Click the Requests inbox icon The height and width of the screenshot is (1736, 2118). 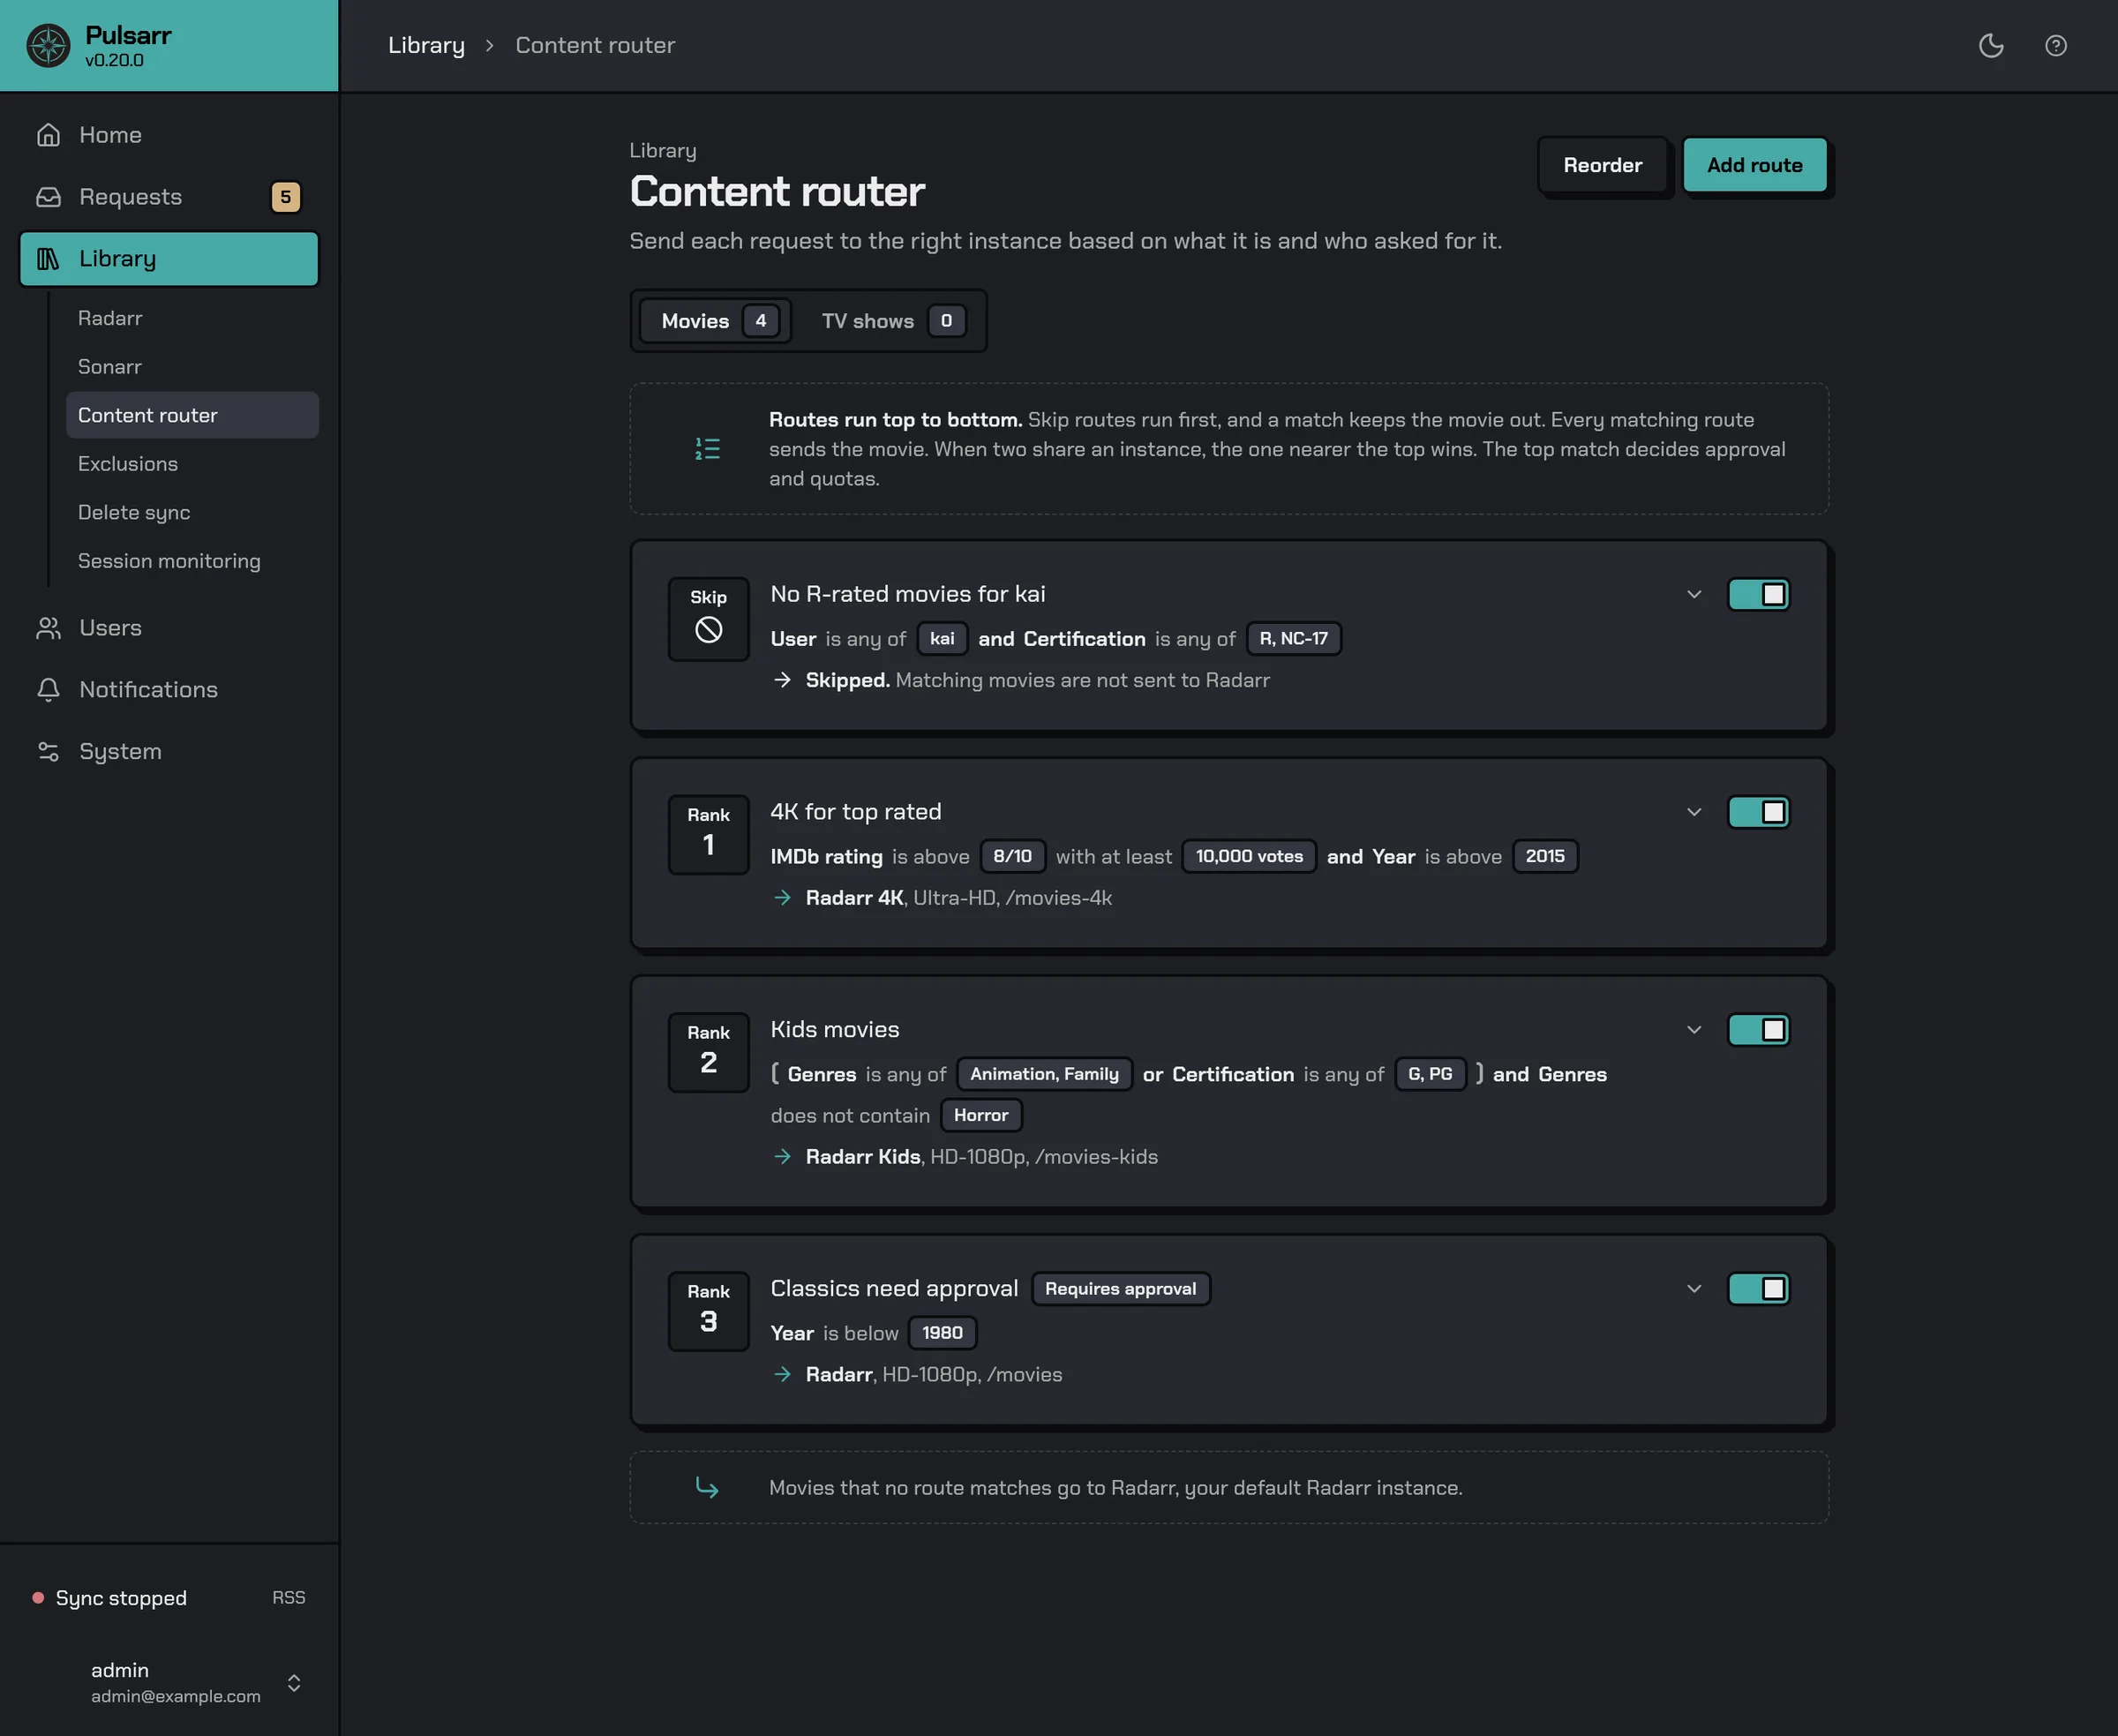(x=48, y=197)
